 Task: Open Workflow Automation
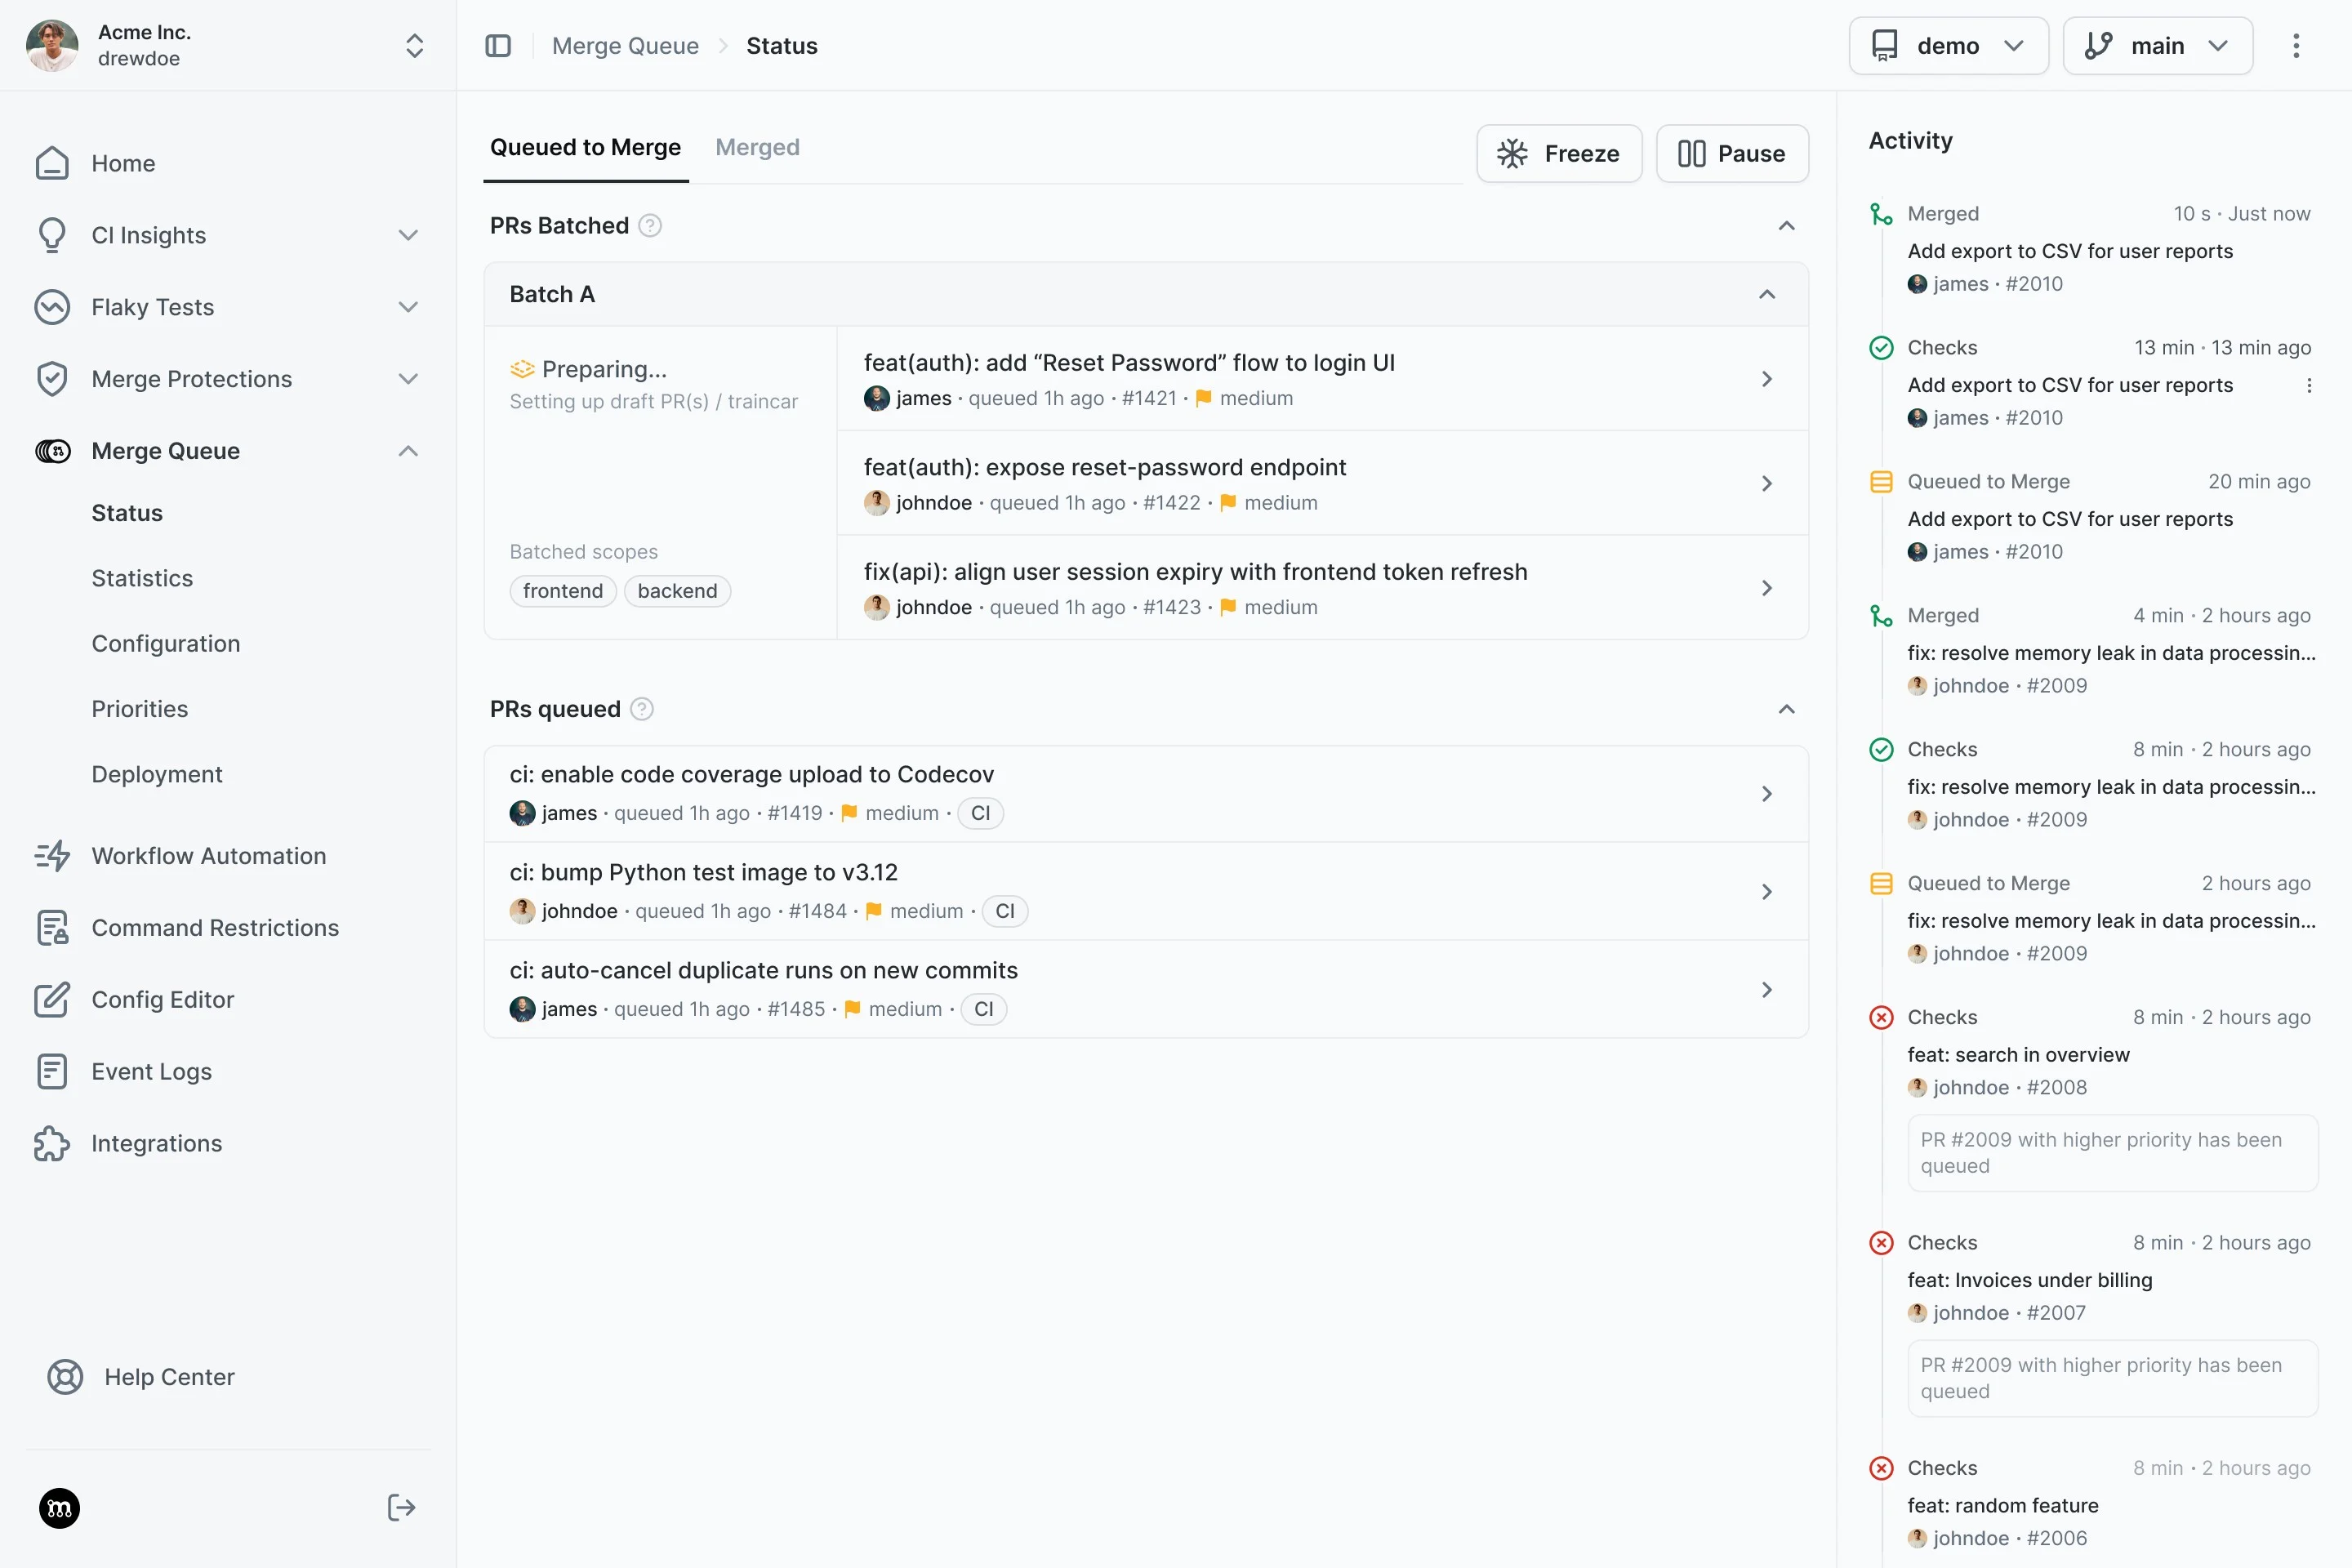(x=208, y=856)
